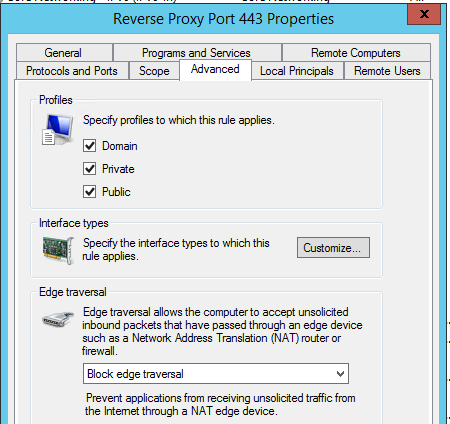Select the Advanced tab
Viewport: 450px width, 424px height.
point(215,70)
